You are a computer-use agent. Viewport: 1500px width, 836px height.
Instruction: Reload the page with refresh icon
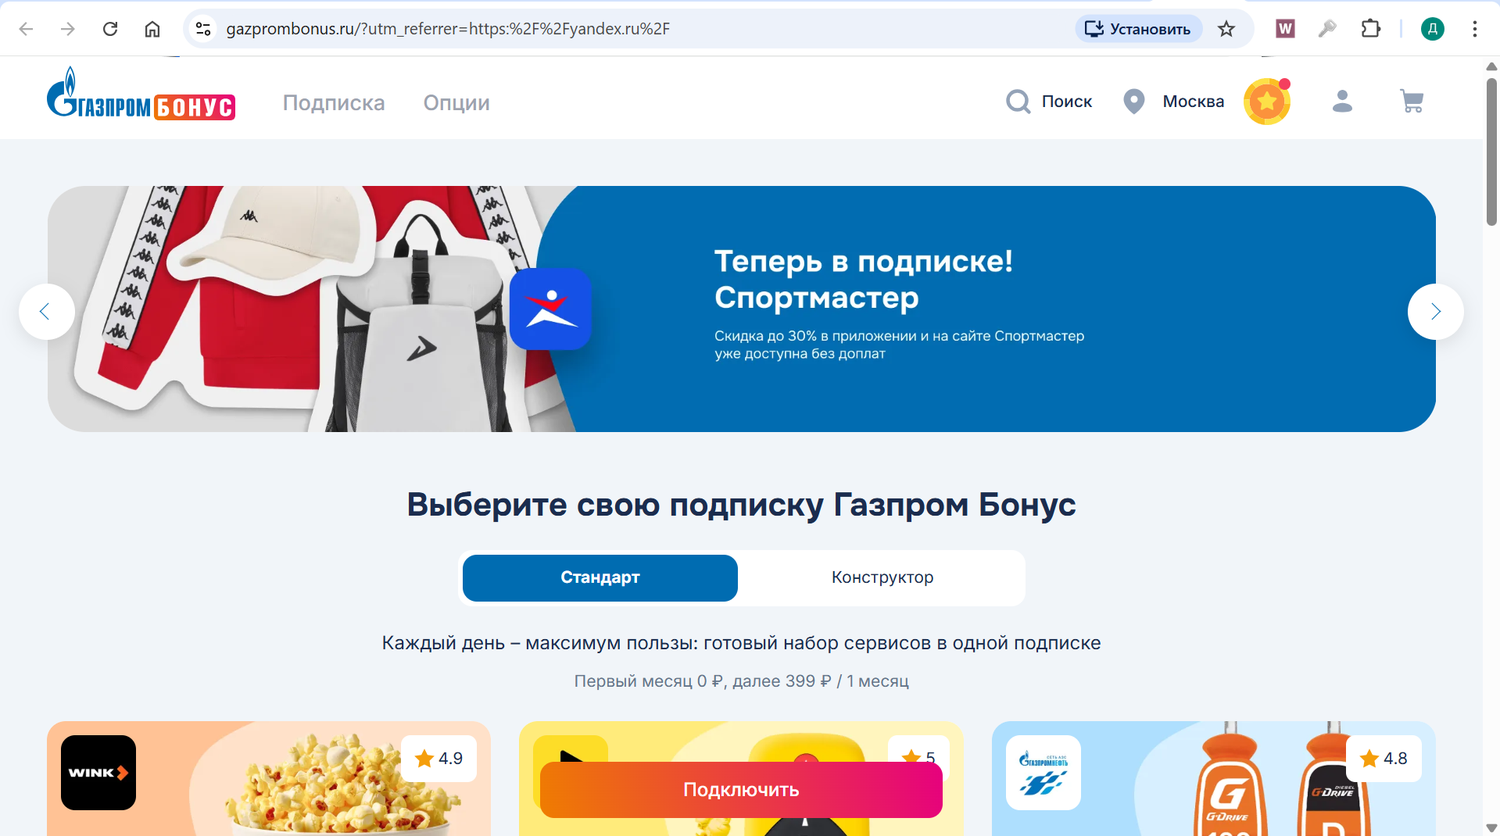point(110,29)
